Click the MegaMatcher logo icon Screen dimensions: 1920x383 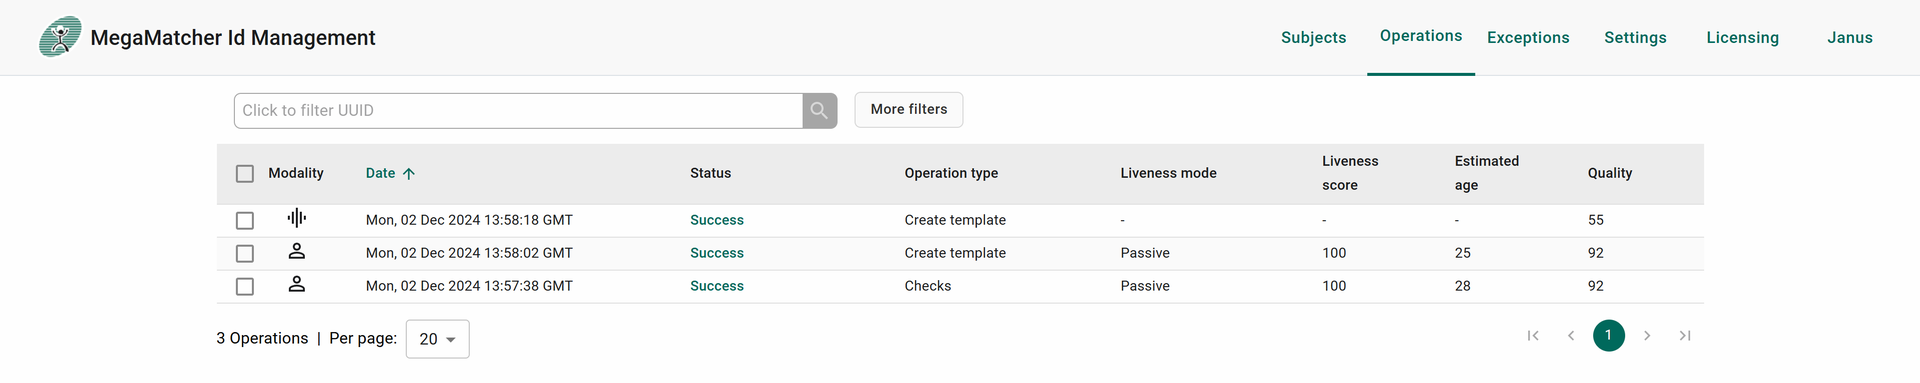tap(60, 37)
